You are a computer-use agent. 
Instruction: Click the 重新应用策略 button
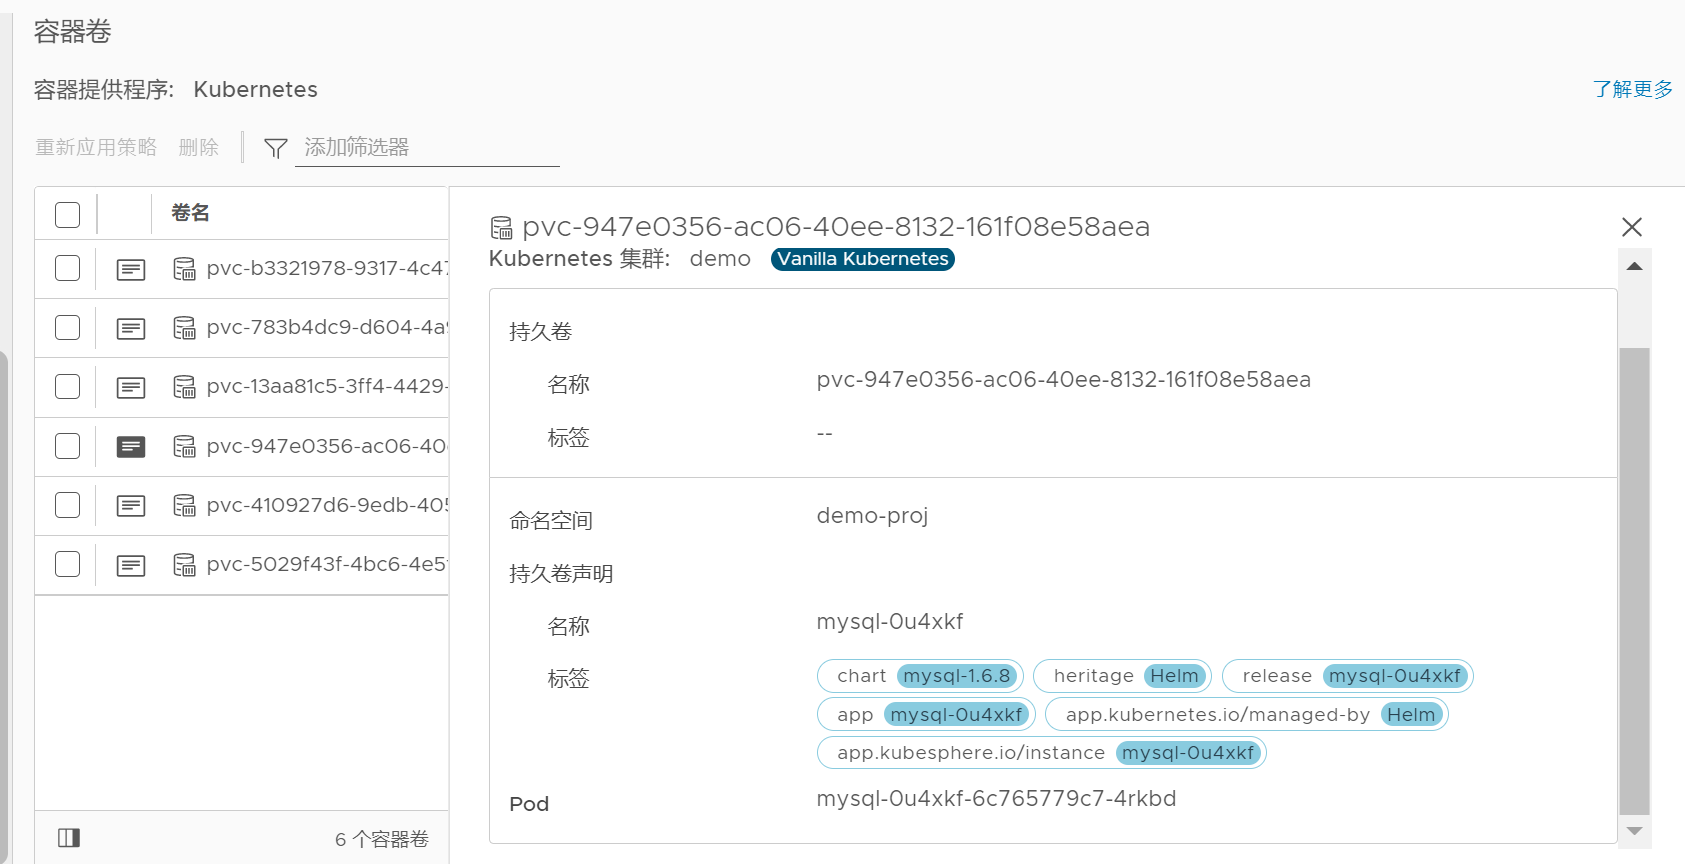(x=96, y=147)
